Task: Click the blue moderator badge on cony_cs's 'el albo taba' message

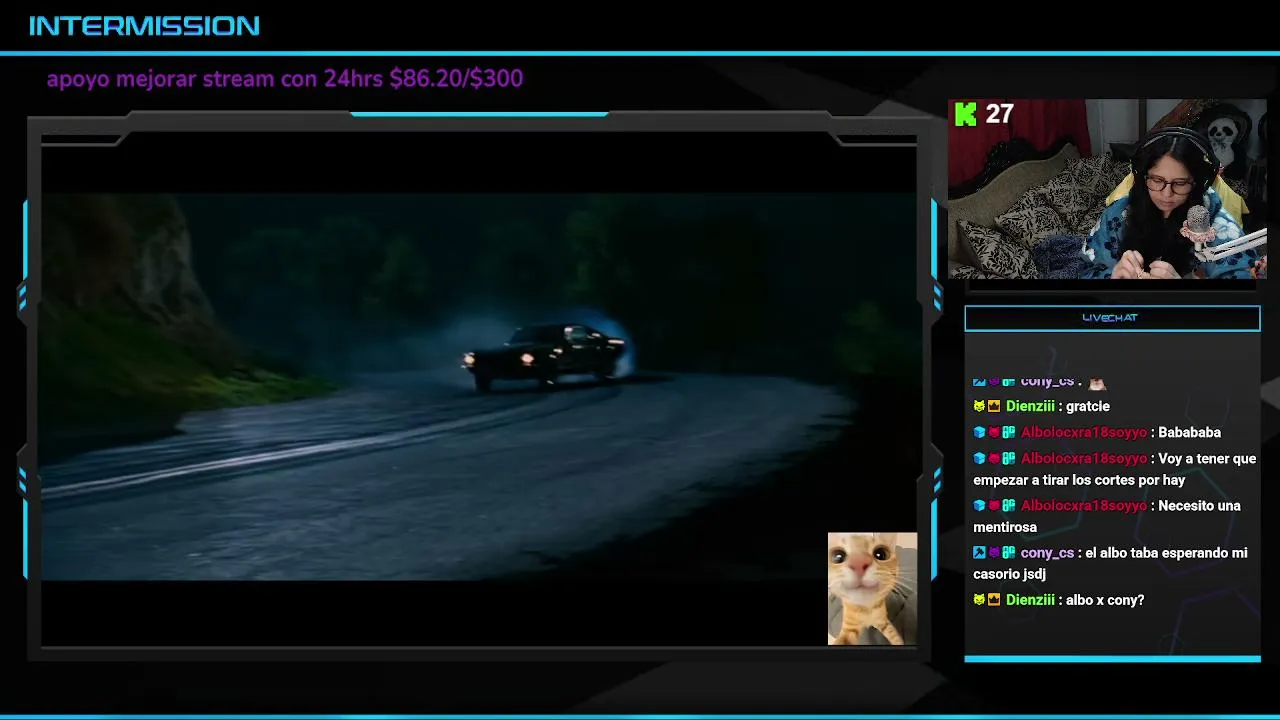Action: [x=979, y=552]
